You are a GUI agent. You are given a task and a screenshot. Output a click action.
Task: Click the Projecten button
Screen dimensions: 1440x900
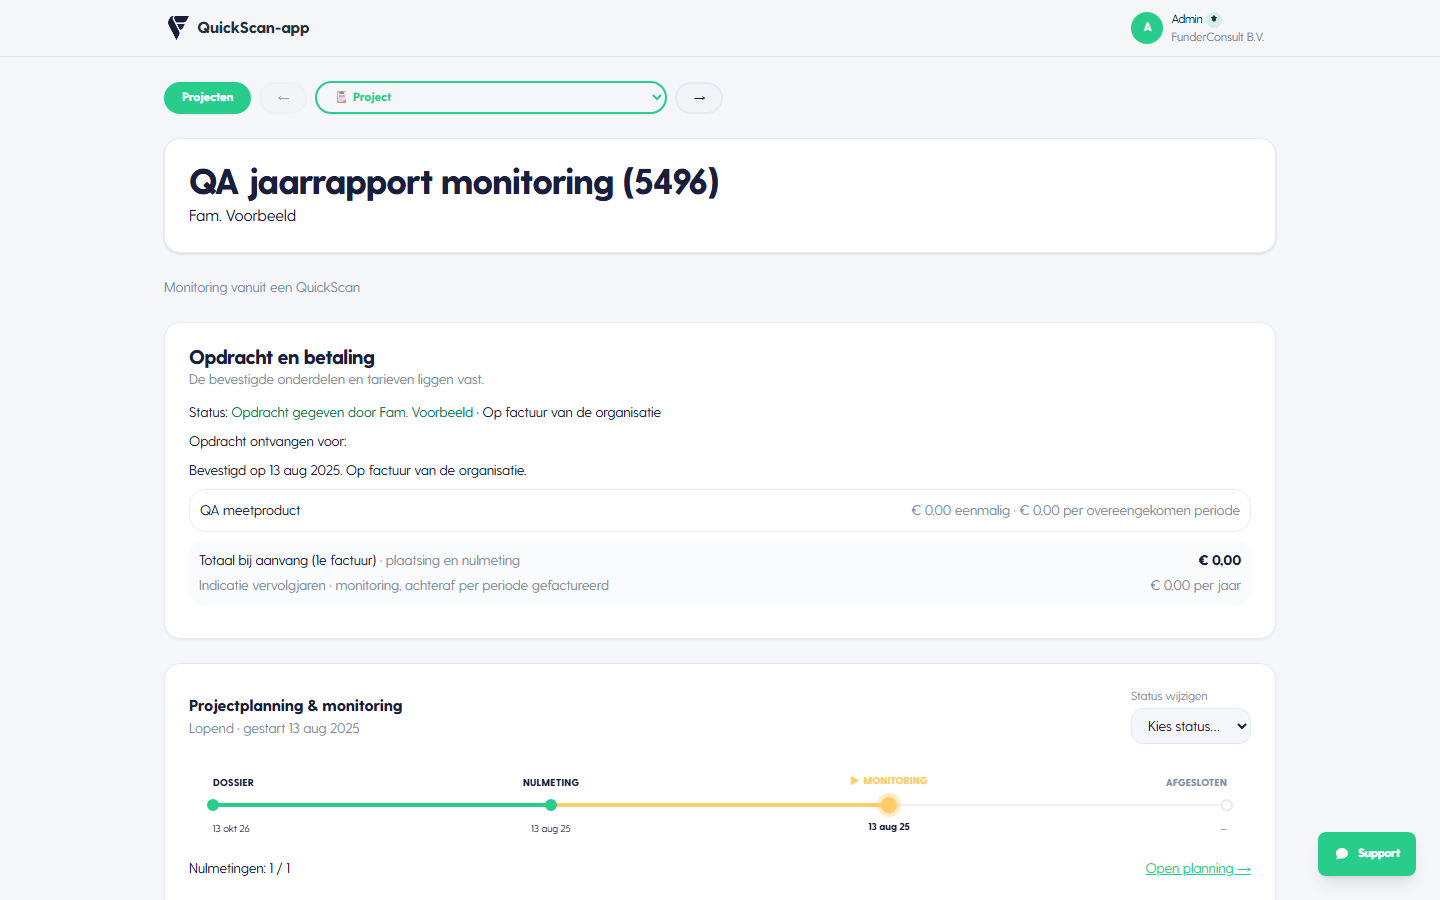pyautogui.click(x=208, y=98)
